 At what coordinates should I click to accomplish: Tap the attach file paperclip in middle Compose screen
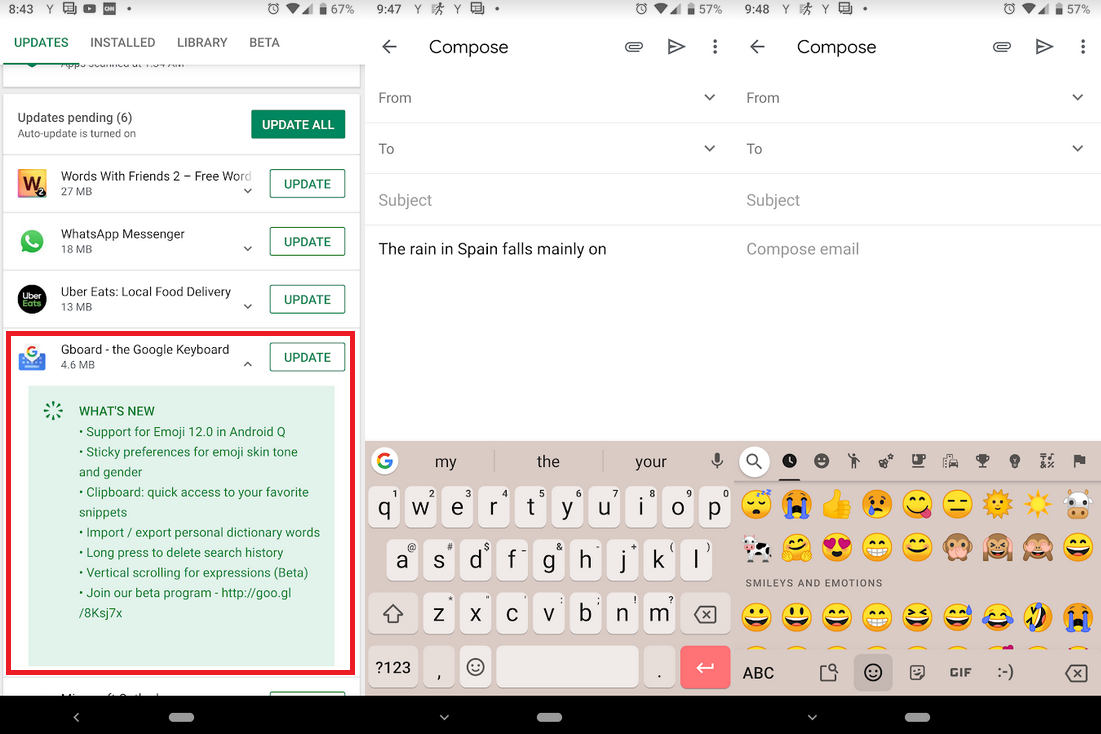[x=633, y=47]
